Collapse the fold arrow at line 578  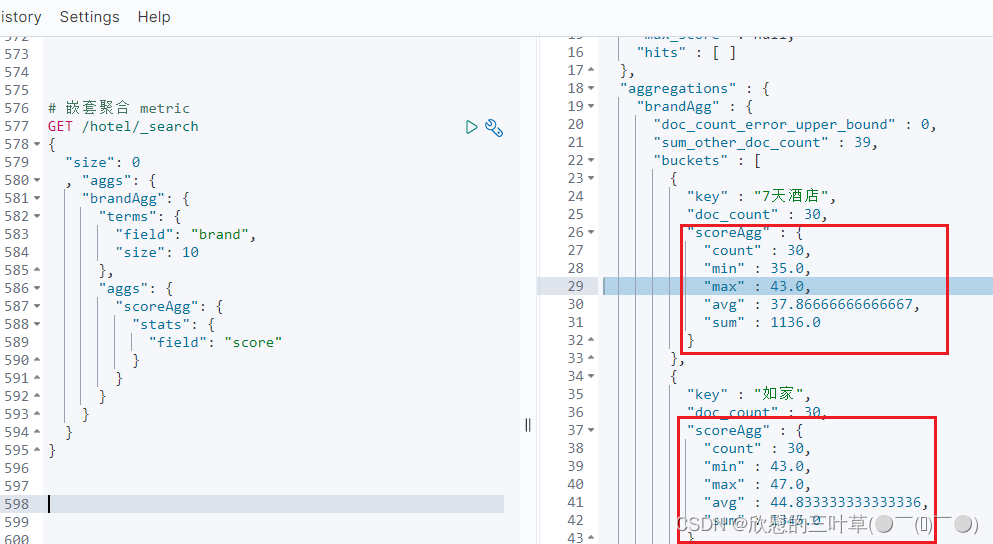[37, 144]
